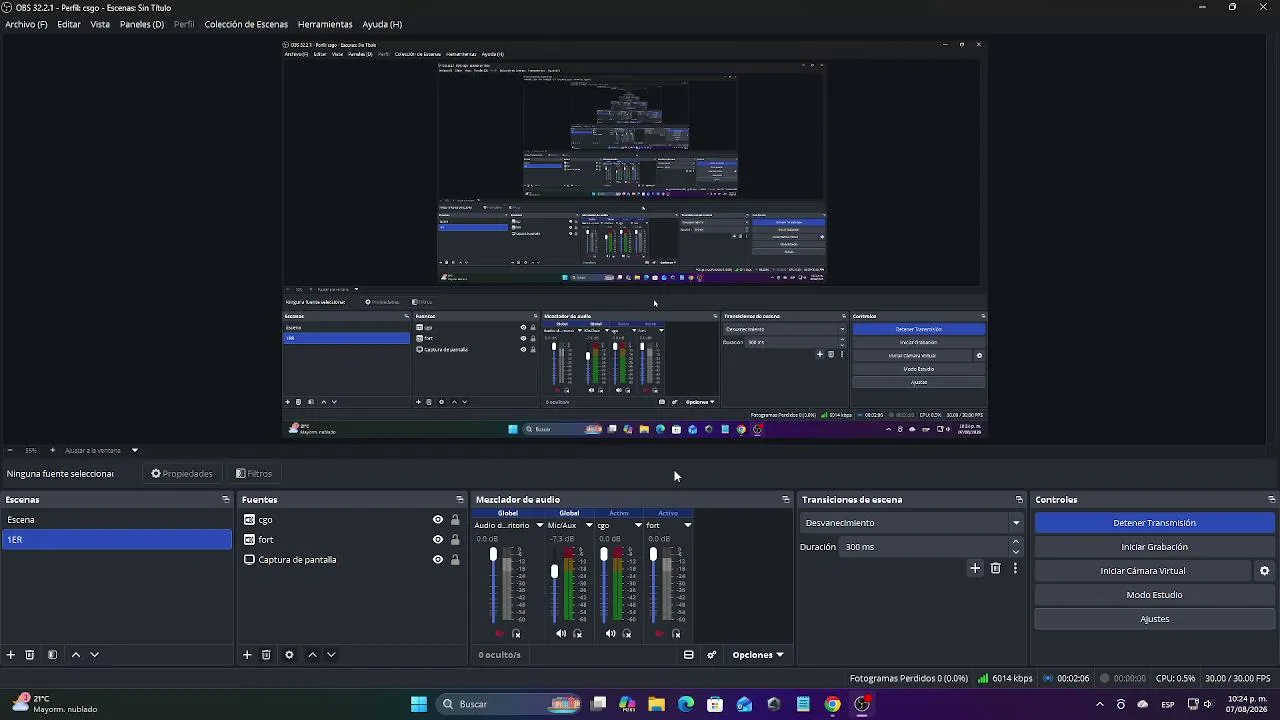
Task: Open Ajustes settings button
Action: [x=1154, y=619]
